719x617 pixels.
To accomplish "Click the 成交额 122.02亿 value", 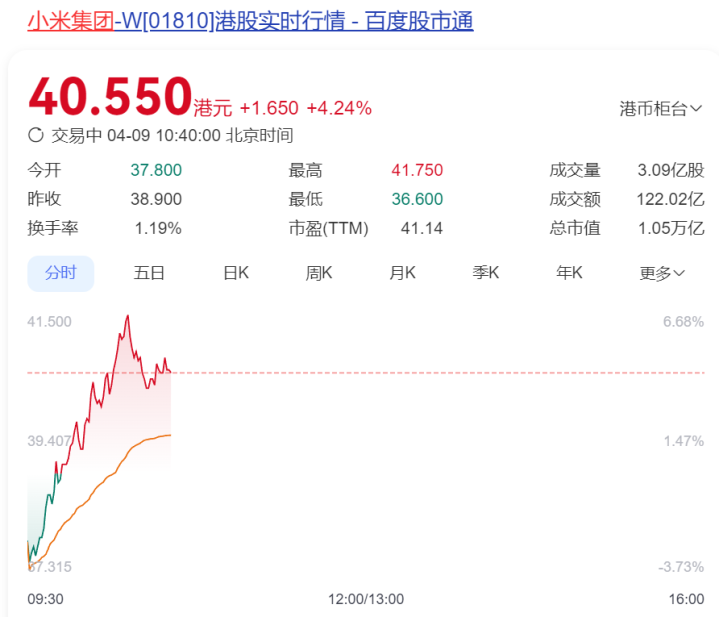I will (670, 199).
